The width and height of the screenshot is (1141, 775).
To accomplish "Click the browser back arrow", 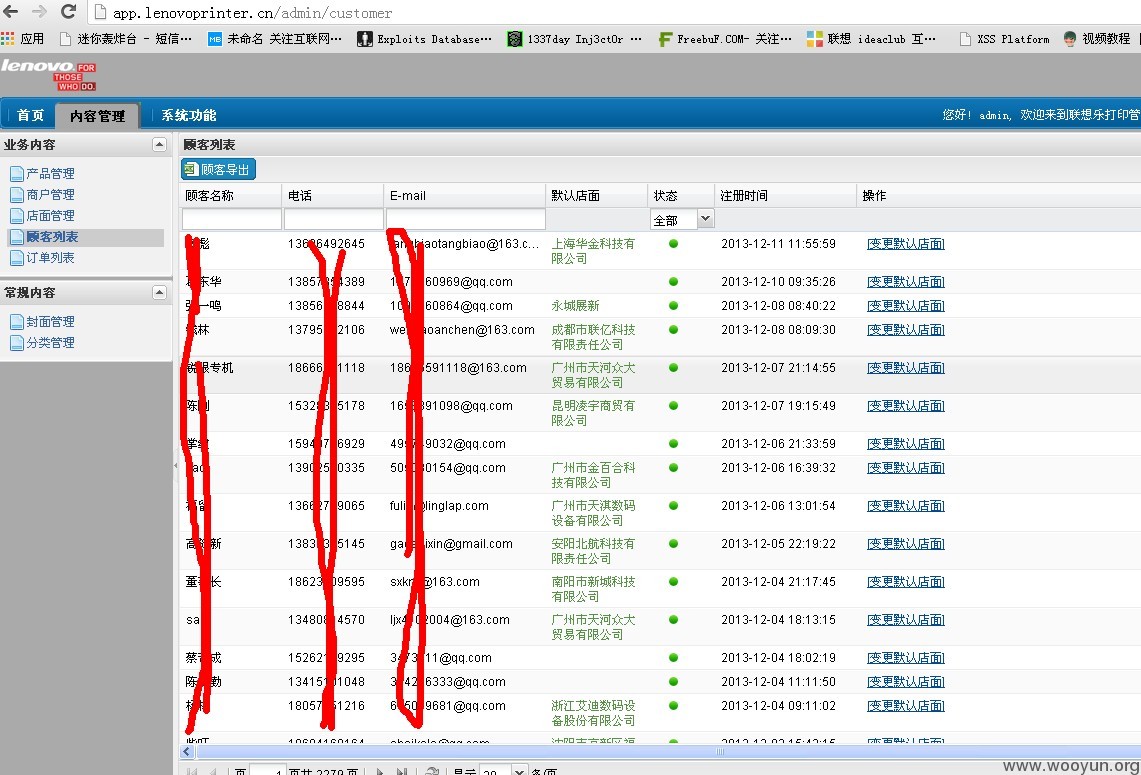I will 12,12.
